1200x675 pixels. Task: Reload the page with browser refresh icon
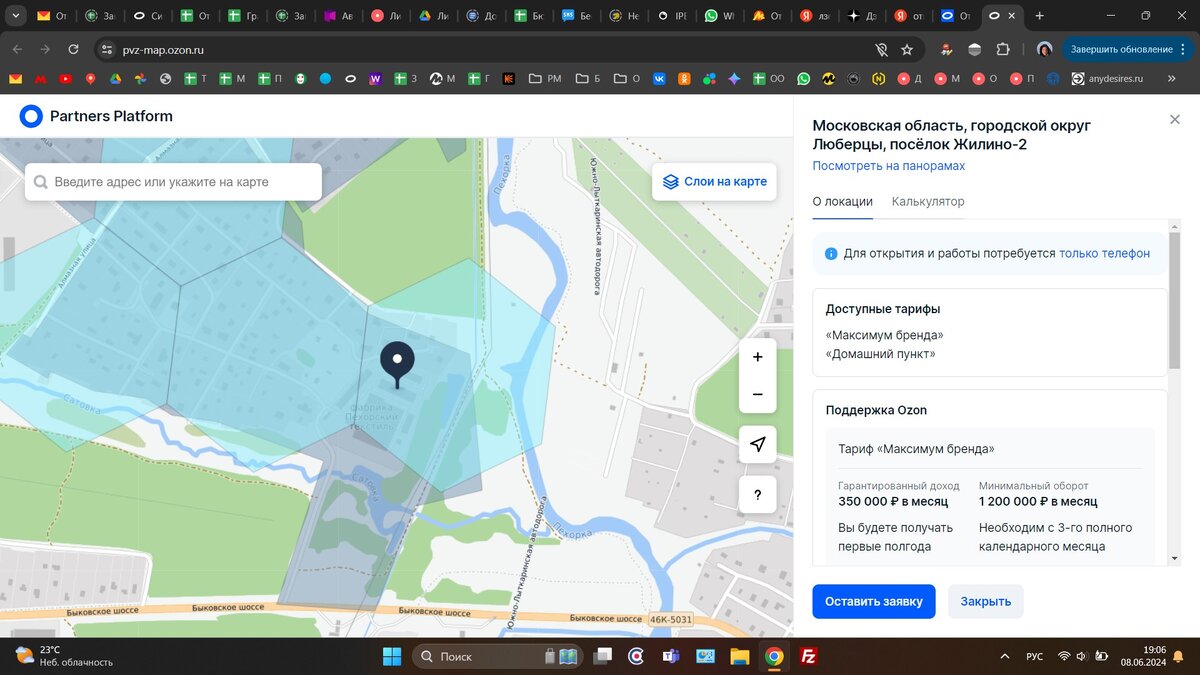tap(73, 49)
